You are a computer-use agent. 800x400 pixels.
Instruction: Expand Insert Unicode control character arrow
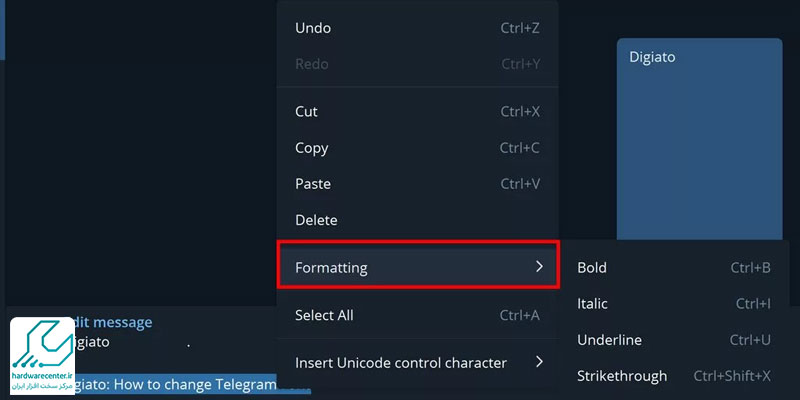tap(539, 362)
